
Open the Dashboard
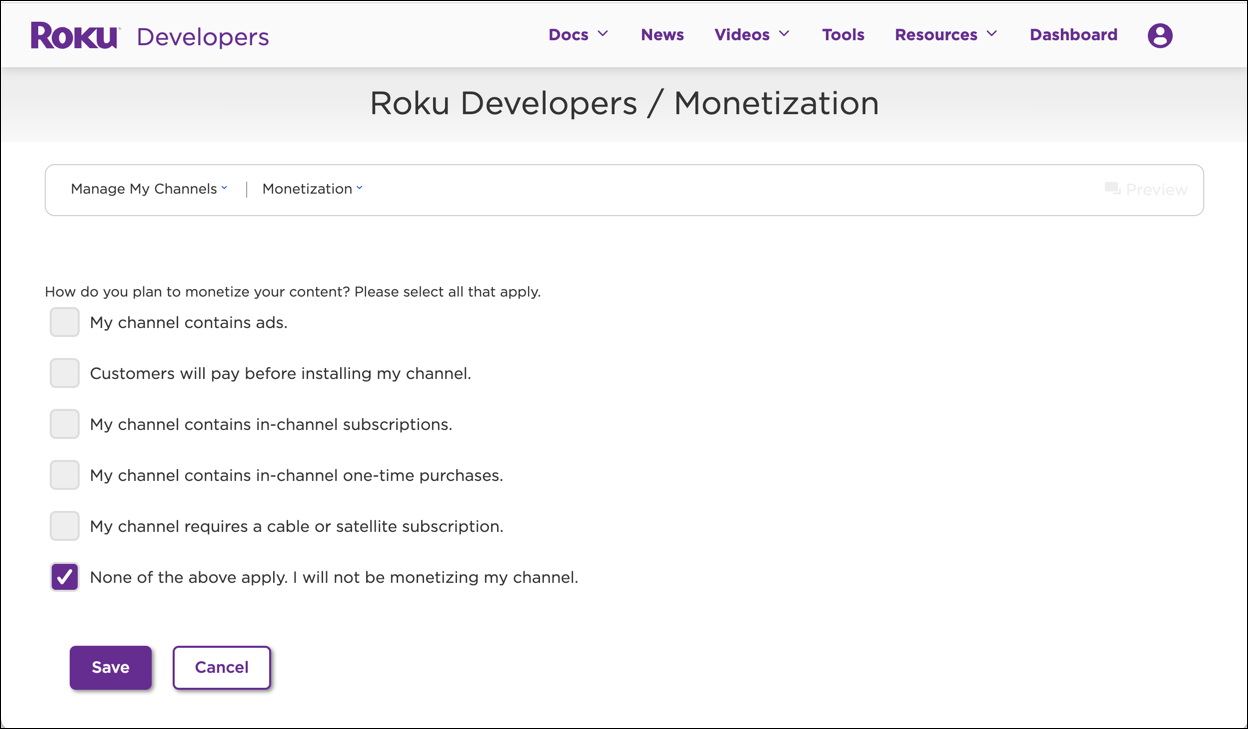pyautogui.click(x=1073, y=34)
